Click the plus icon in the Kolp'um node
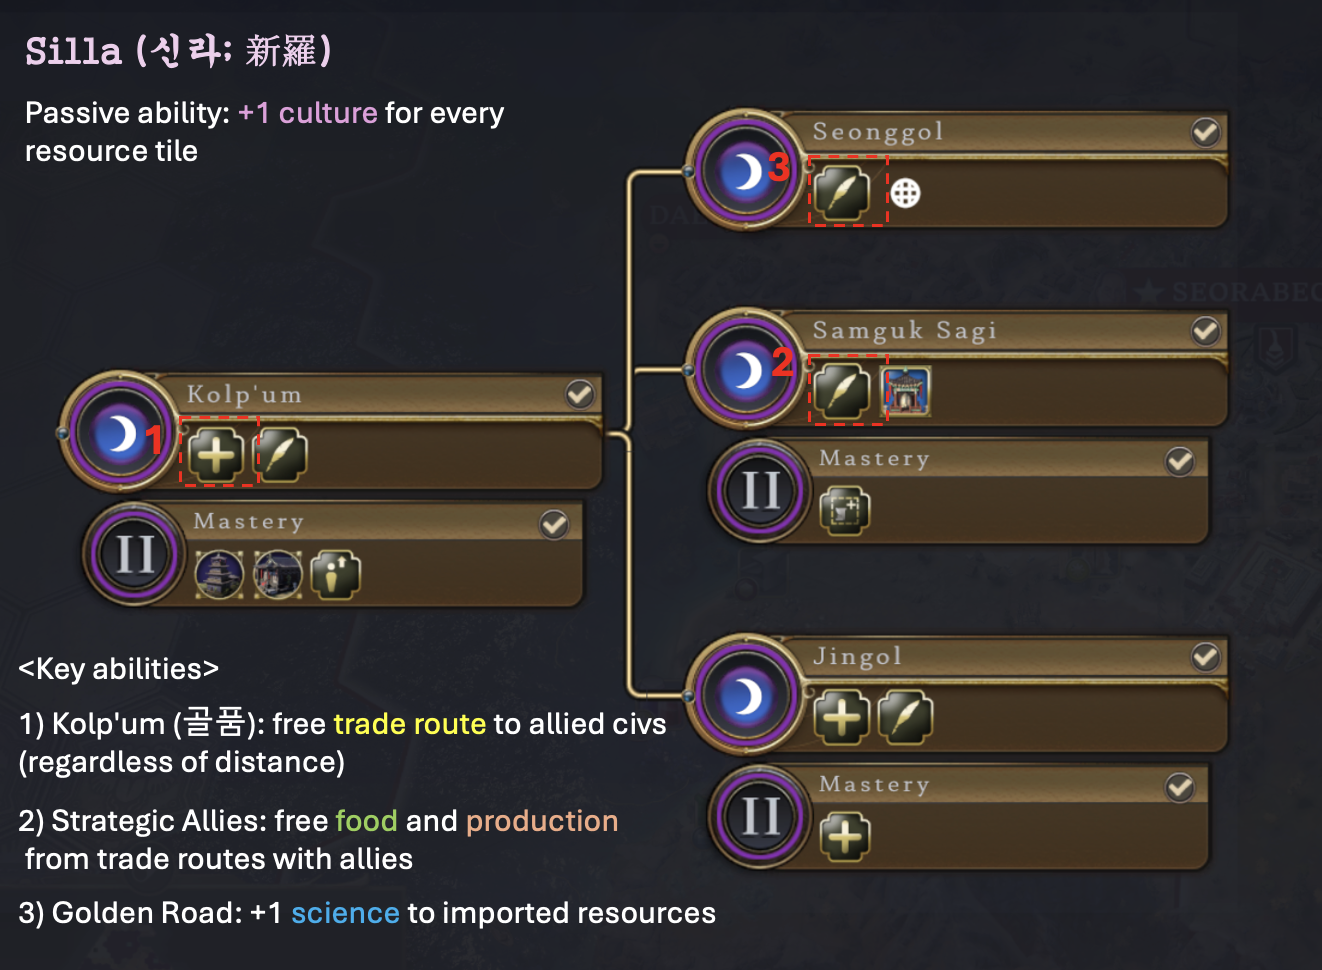 (x=216, y=455)
